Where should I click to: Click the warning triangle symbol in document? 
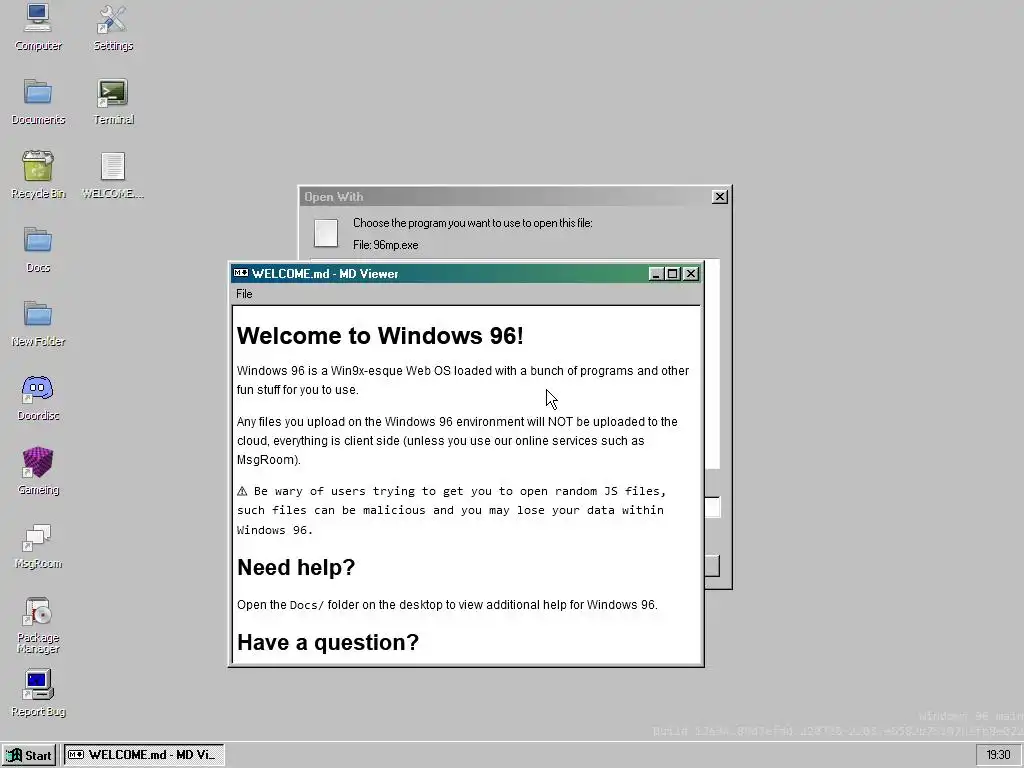(x=242, y=491)
